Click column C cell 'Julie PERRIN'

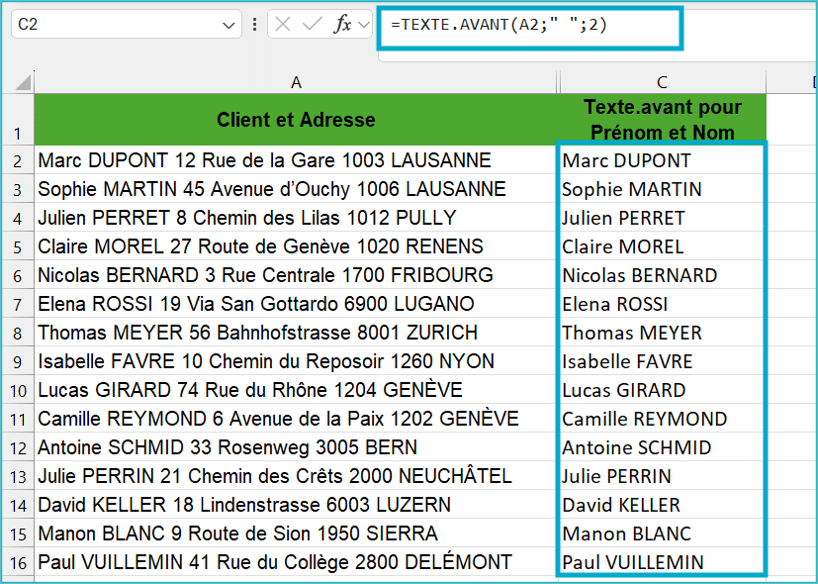[x=663, y=475]
